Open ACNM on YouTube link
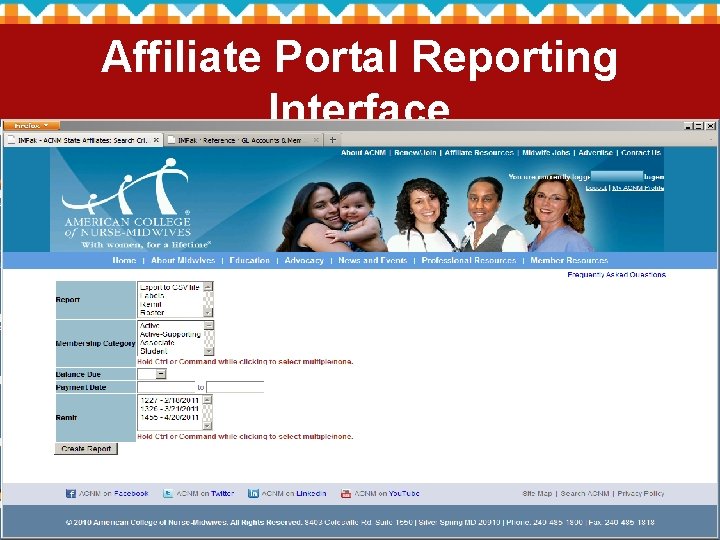 387,494
